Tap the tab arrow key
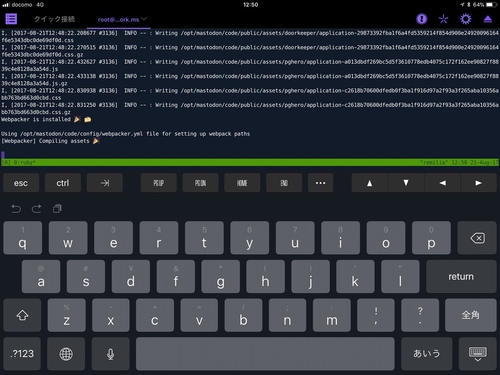 (105, 183)
